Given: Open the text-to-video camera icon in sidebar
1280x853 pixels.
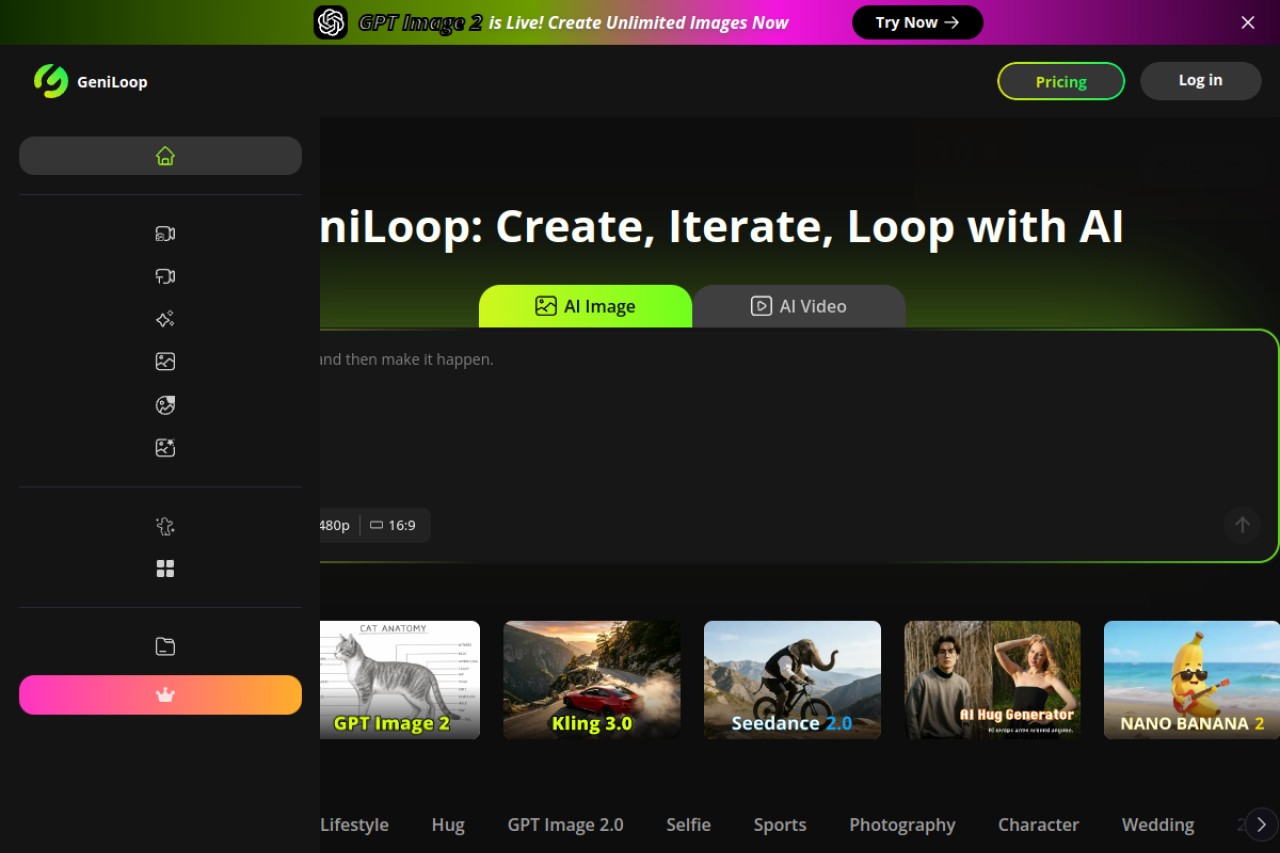Looking at the screenshot, I should coord(165,277).
